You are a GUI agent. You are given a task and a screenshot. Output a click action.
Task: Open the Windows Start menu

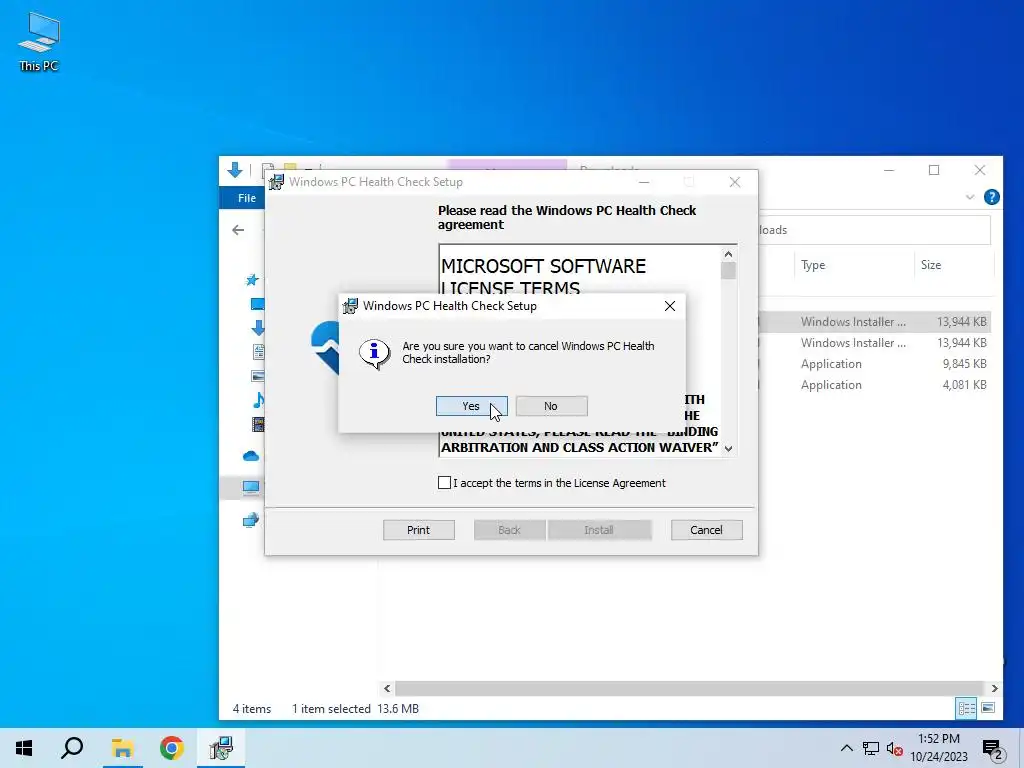click(24, 748)
